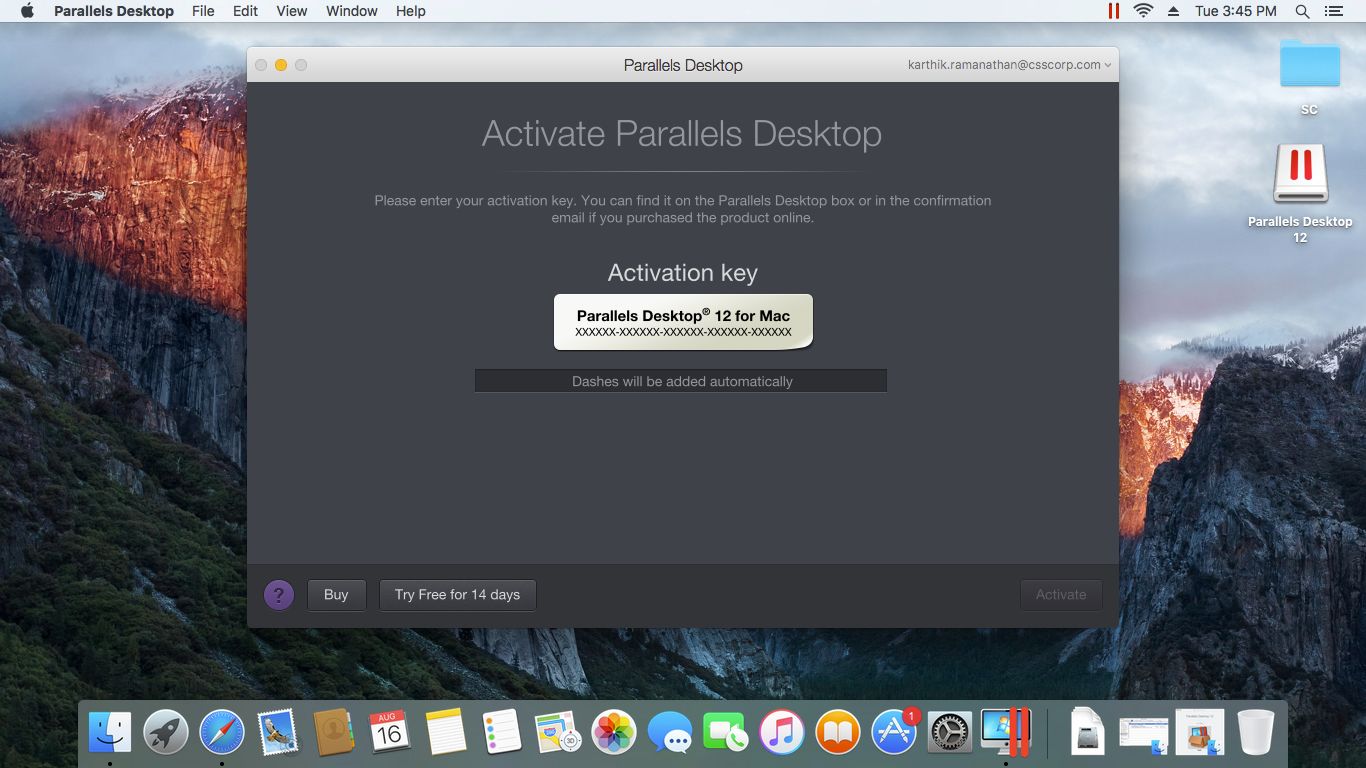The width and height of the screenshot is (1366, 768).
Task: Click the Tue 3:45 PM clock
Action: coord(1236,11)
